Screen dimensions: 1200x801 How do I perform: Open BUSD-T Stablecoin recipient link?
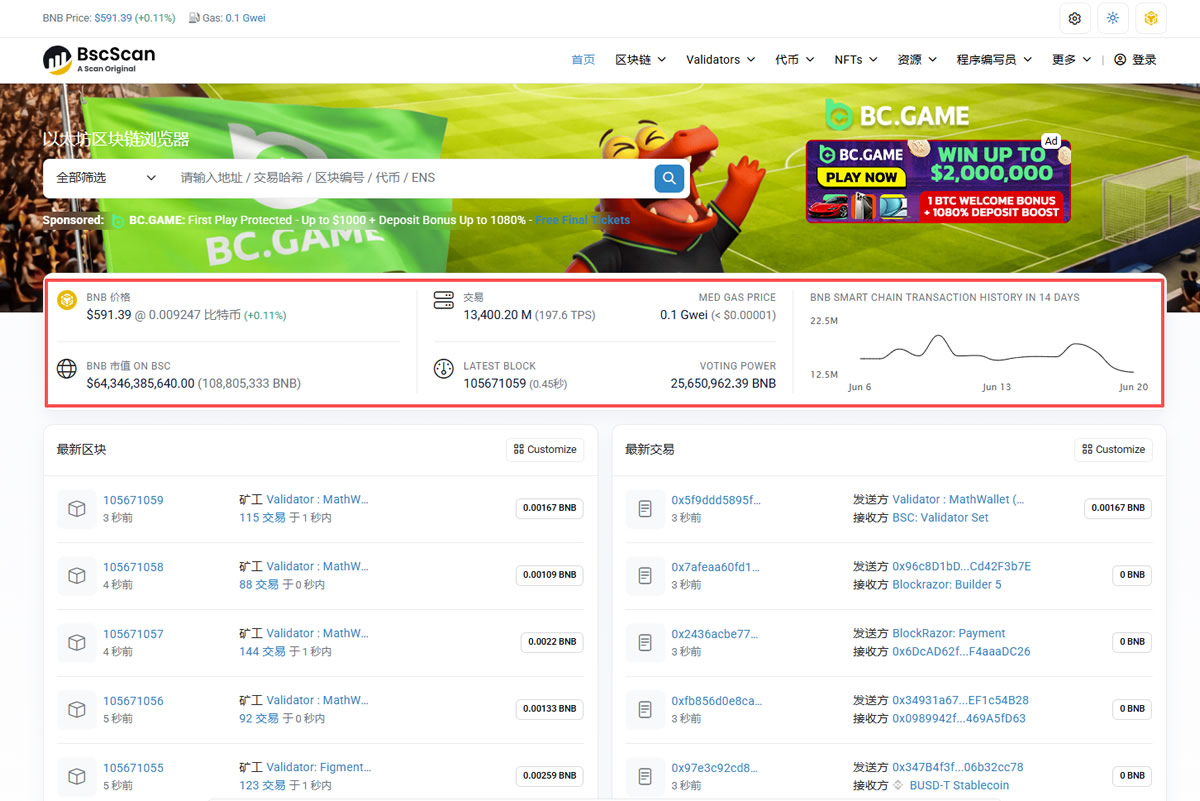(959, 786)
